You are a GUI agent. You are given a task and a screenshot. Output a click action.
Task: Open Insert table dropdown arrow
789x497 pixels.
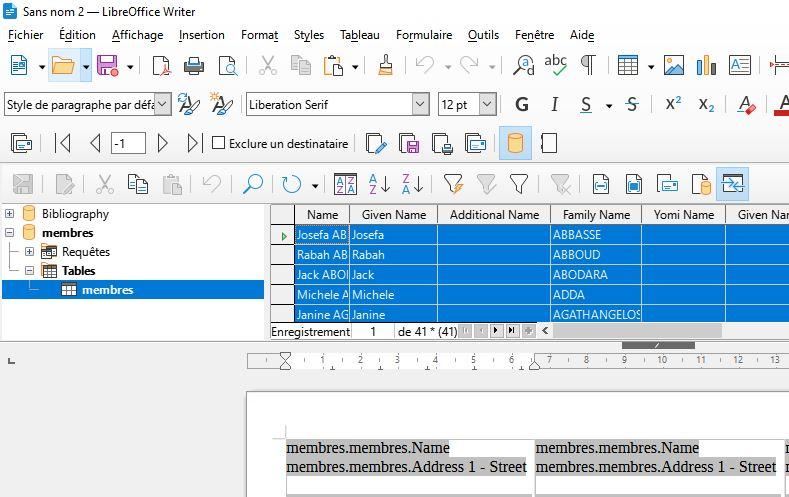[x=651, y=66]
